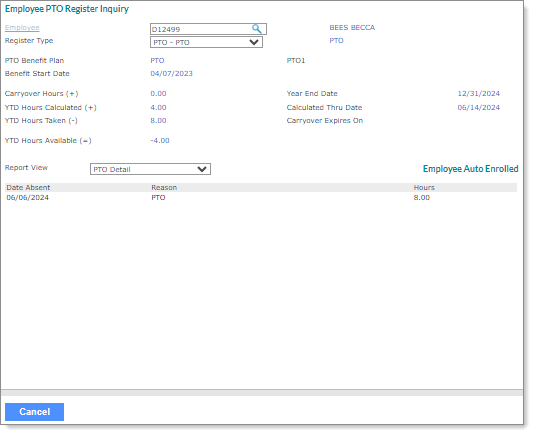534x435 pixels.
Task: Click the horizontal scrollbar above Cancel
Action: [262, 393]
